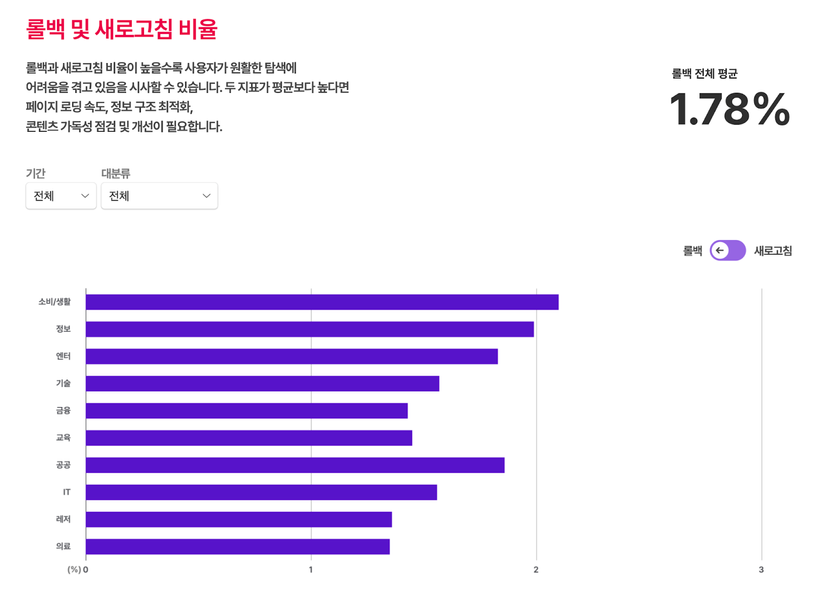Select the 정보 bar in the chart
Viewport: 820px width, 607px height.
click(310, 329)
